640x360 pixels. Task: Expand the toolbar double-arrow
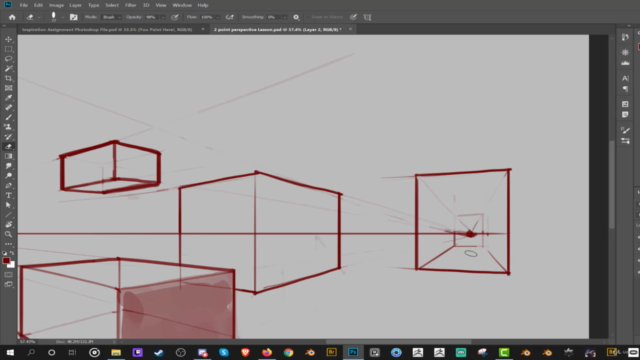[4, 26]
